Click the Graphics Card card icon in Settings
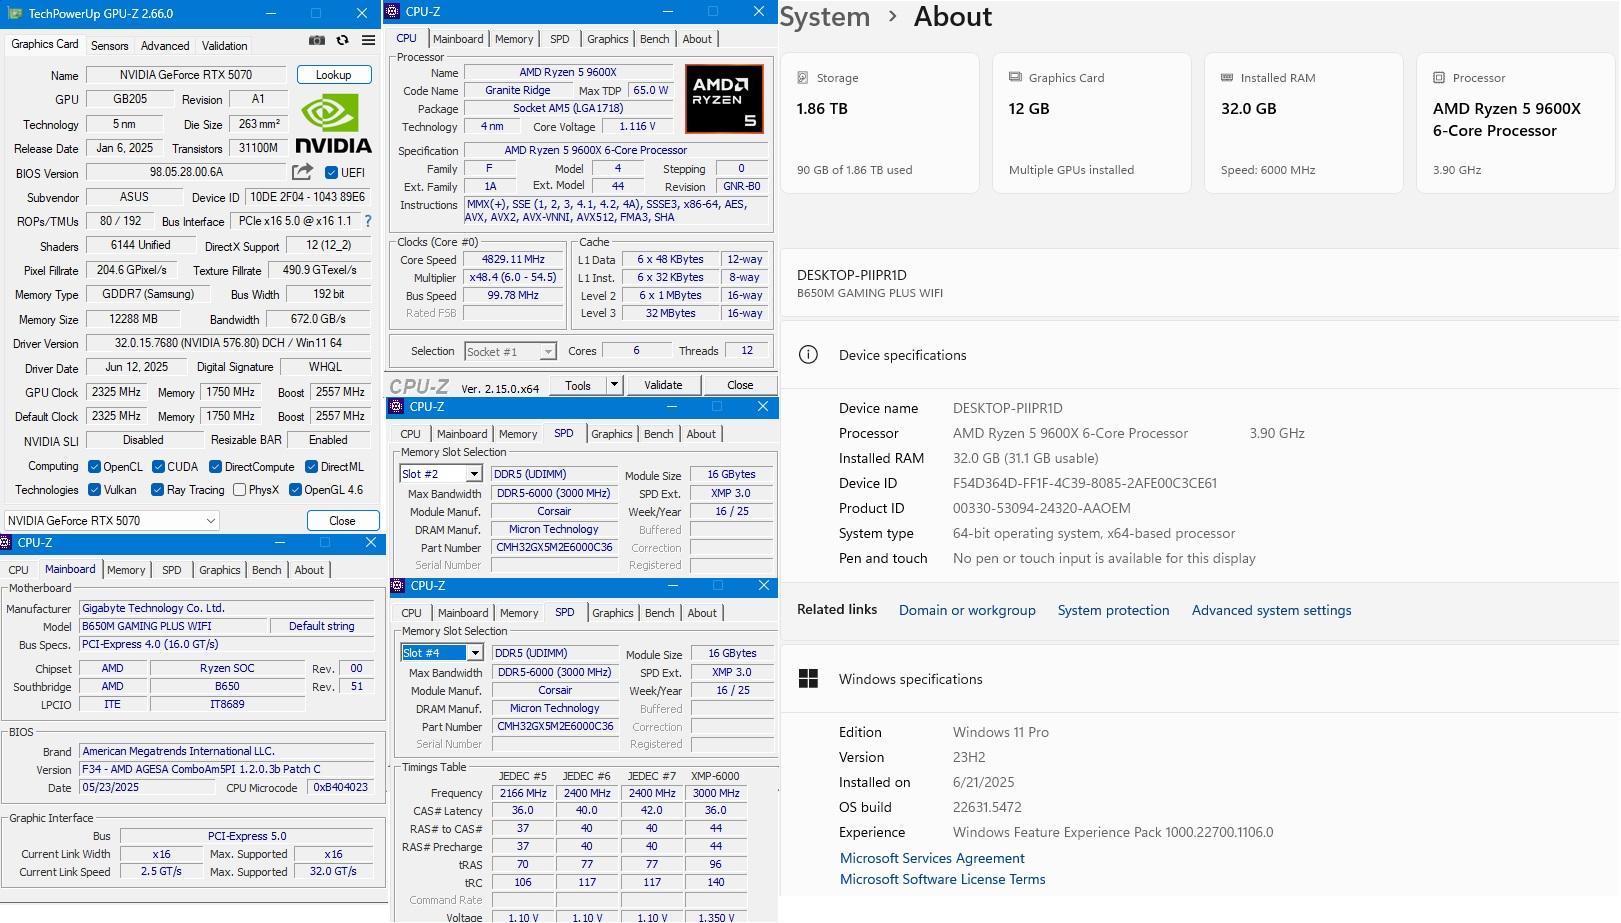The height and width of the screenshot is (923, 1621). click(x=1015, y=77)
